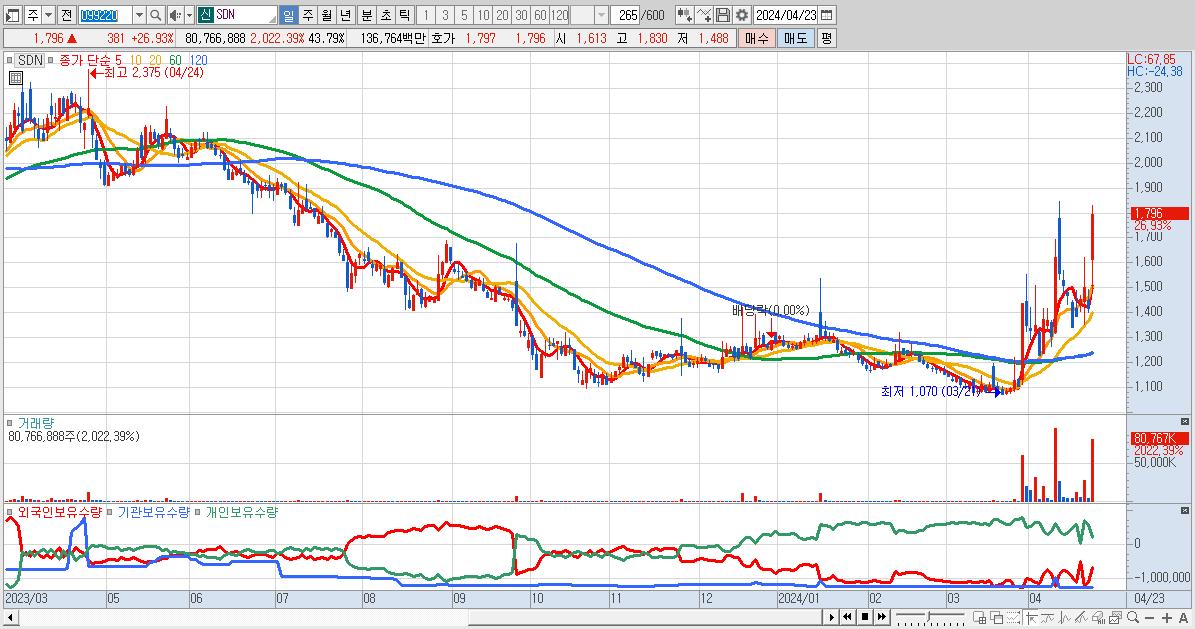Click the overlapping windows icon at bottom
The image size is (1195, 629).
997,618
